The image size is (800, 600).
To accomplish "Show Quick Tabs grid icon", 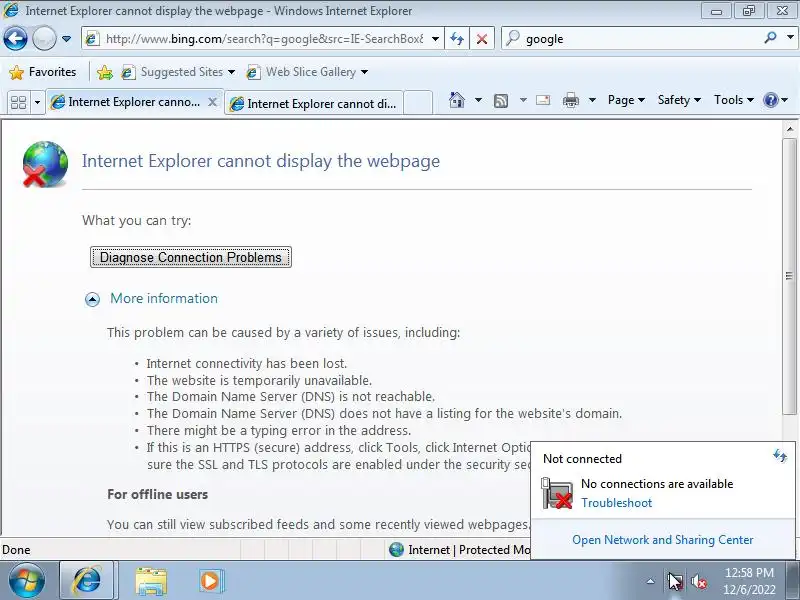I will (18, 103).
